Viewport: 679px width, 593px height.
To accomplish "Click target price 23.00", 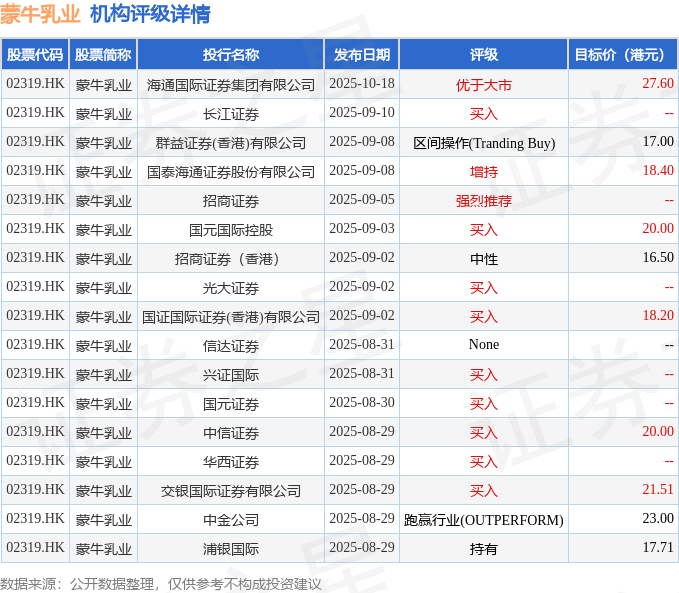I will click(658, 518).
